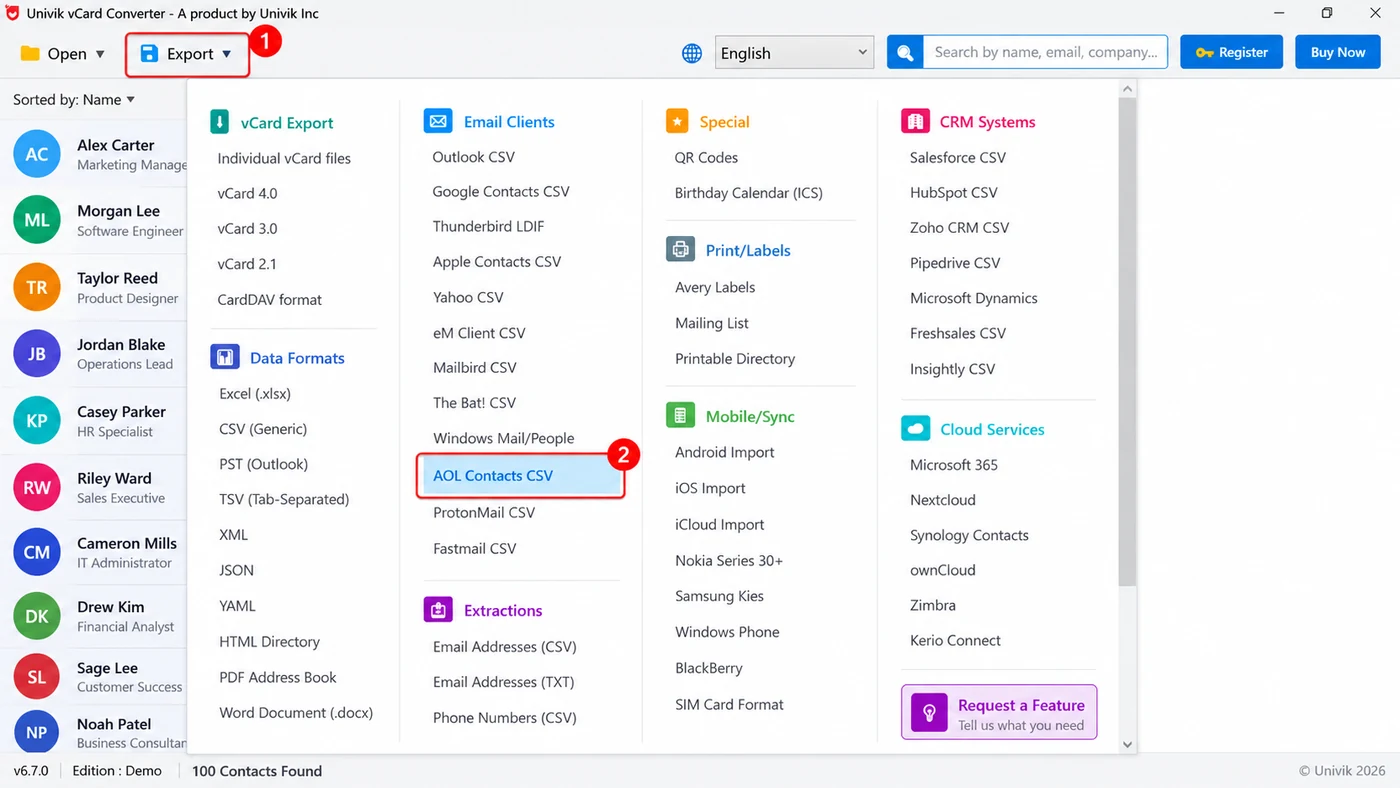Click the CRM Systems section icon

click(x=915, y=122)
